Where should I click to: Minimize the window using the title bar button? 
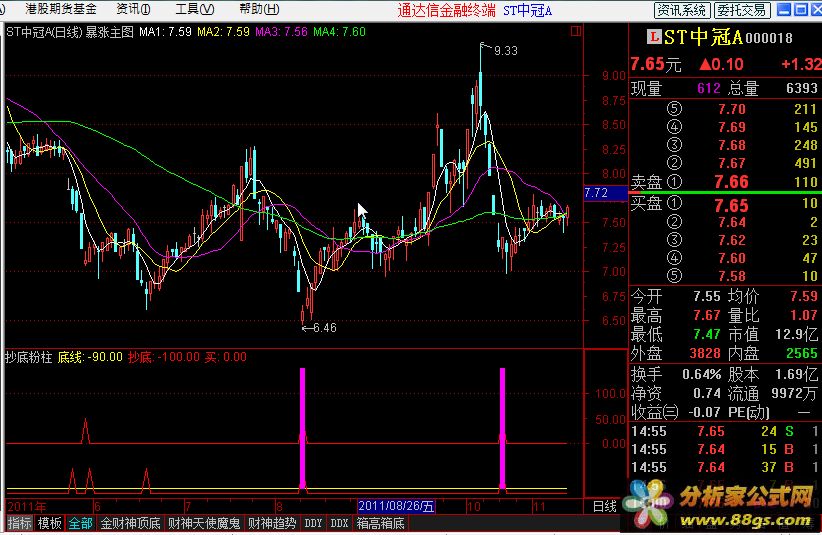tap(784, 9)
